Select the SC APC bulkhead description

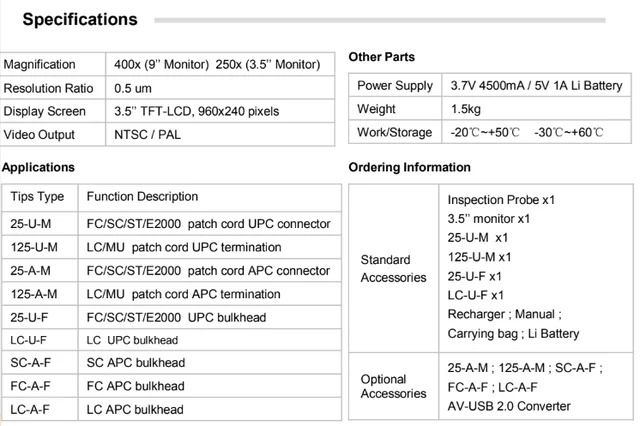[x=136, y=363]
